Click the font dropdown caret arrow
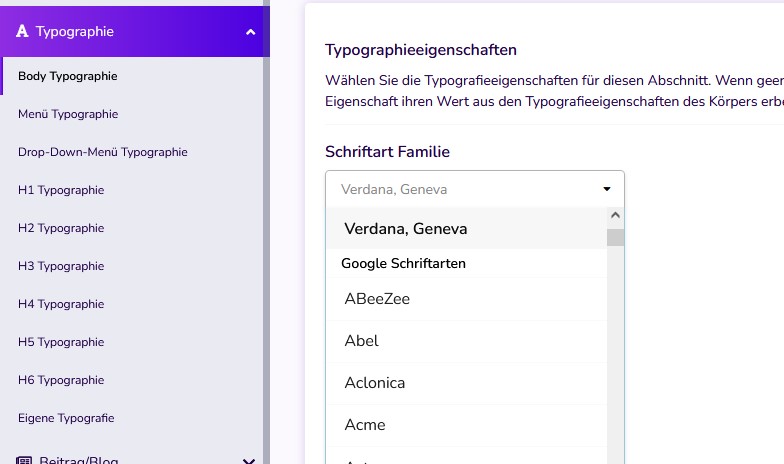 (606, 189)
